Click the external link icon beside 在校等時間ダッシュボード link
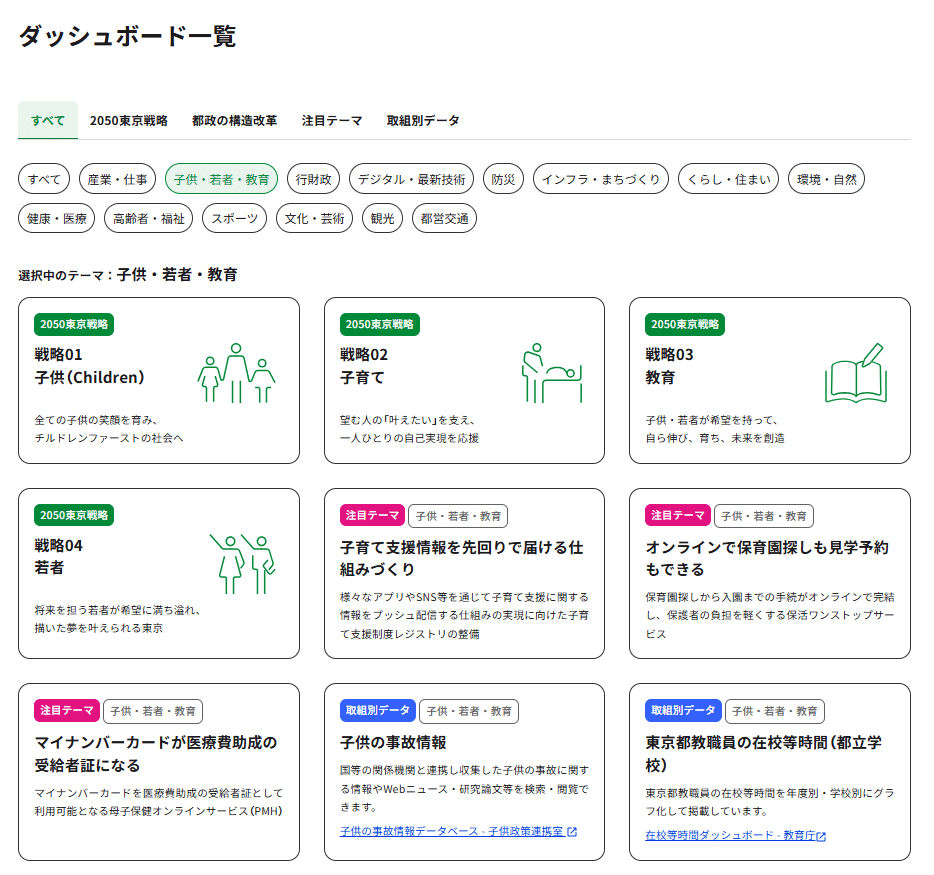The height and width of the screenshot is (875, 934). pyautogui.click(x=820, y=835)
